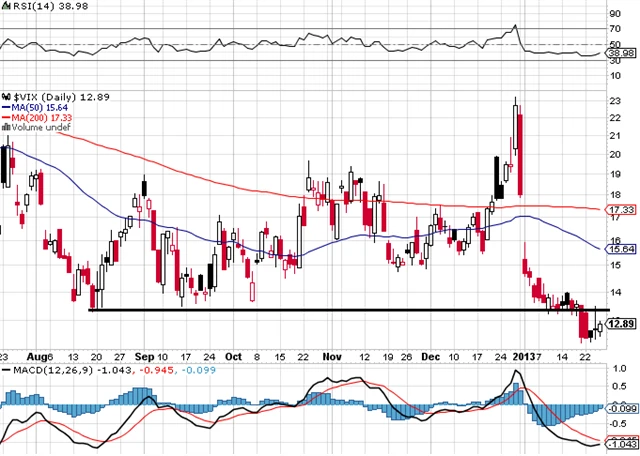This screenshot has width=640, height=456.
Task: Click the 12.89 current price tag
Action: [x=622, y=323]
